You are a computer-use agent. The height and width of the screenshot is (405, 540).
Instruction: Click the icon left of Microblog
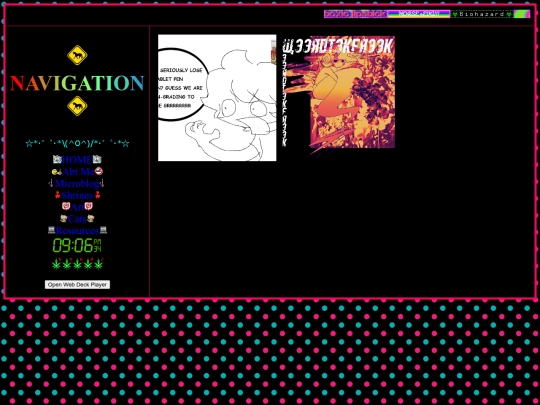51,183
